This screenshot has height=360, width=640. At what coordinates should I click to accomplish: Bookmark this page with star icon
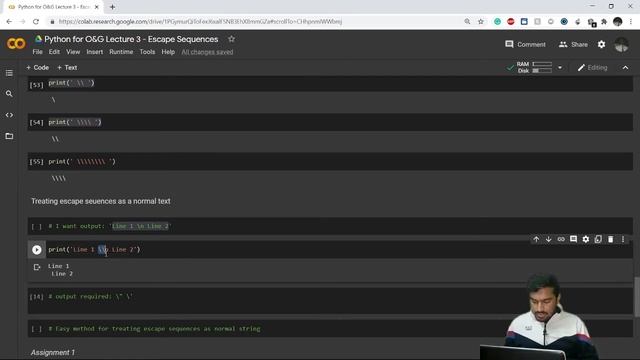(480, 22)
